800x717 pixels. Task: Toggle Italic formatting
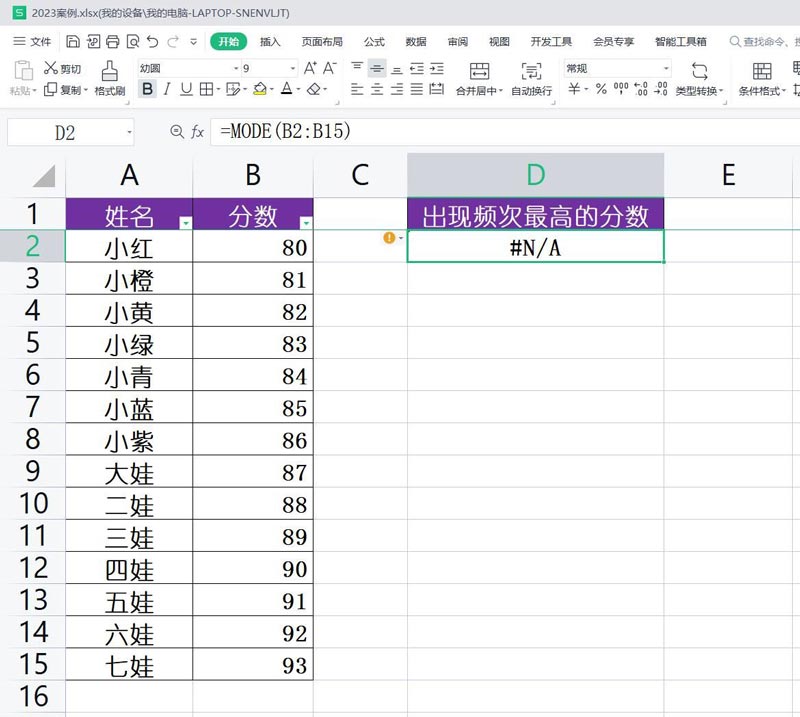[x=167, y=89]
